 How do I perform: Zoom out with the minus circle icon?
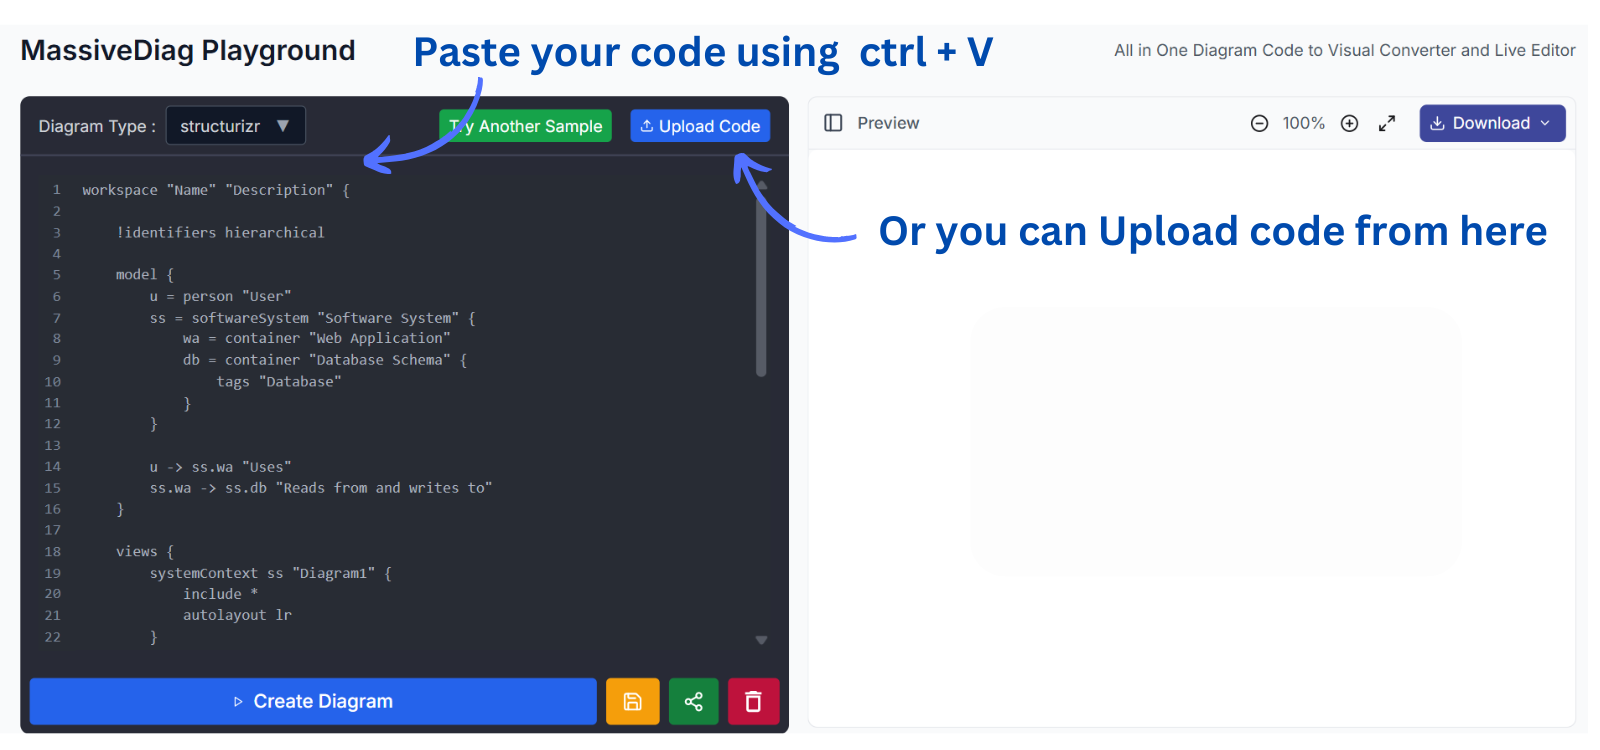(x=1259, y=123)
